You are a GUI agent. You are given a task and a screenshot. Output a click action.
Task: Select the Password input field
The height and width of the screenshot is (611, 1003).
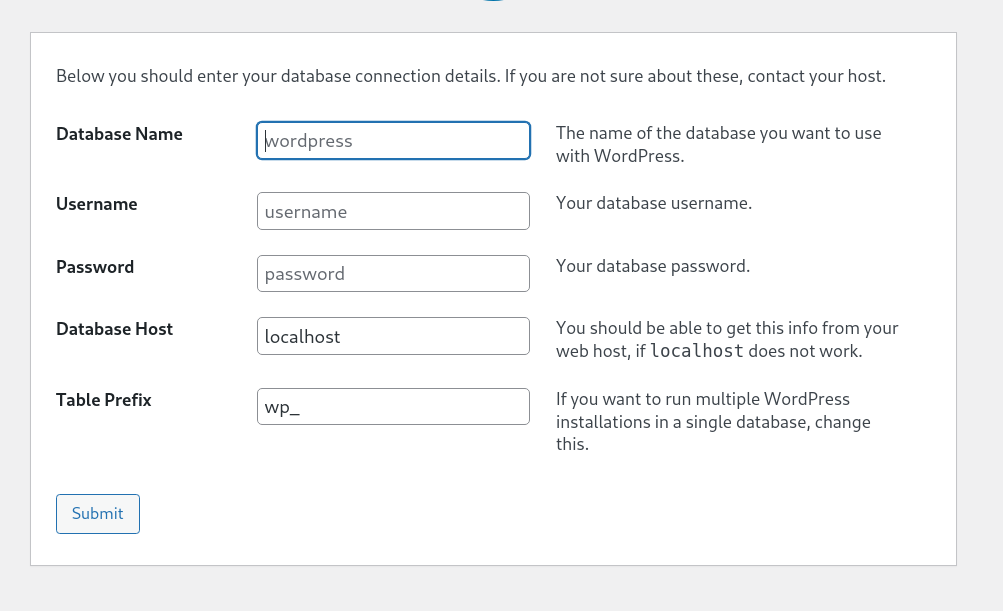pos(393,274)
